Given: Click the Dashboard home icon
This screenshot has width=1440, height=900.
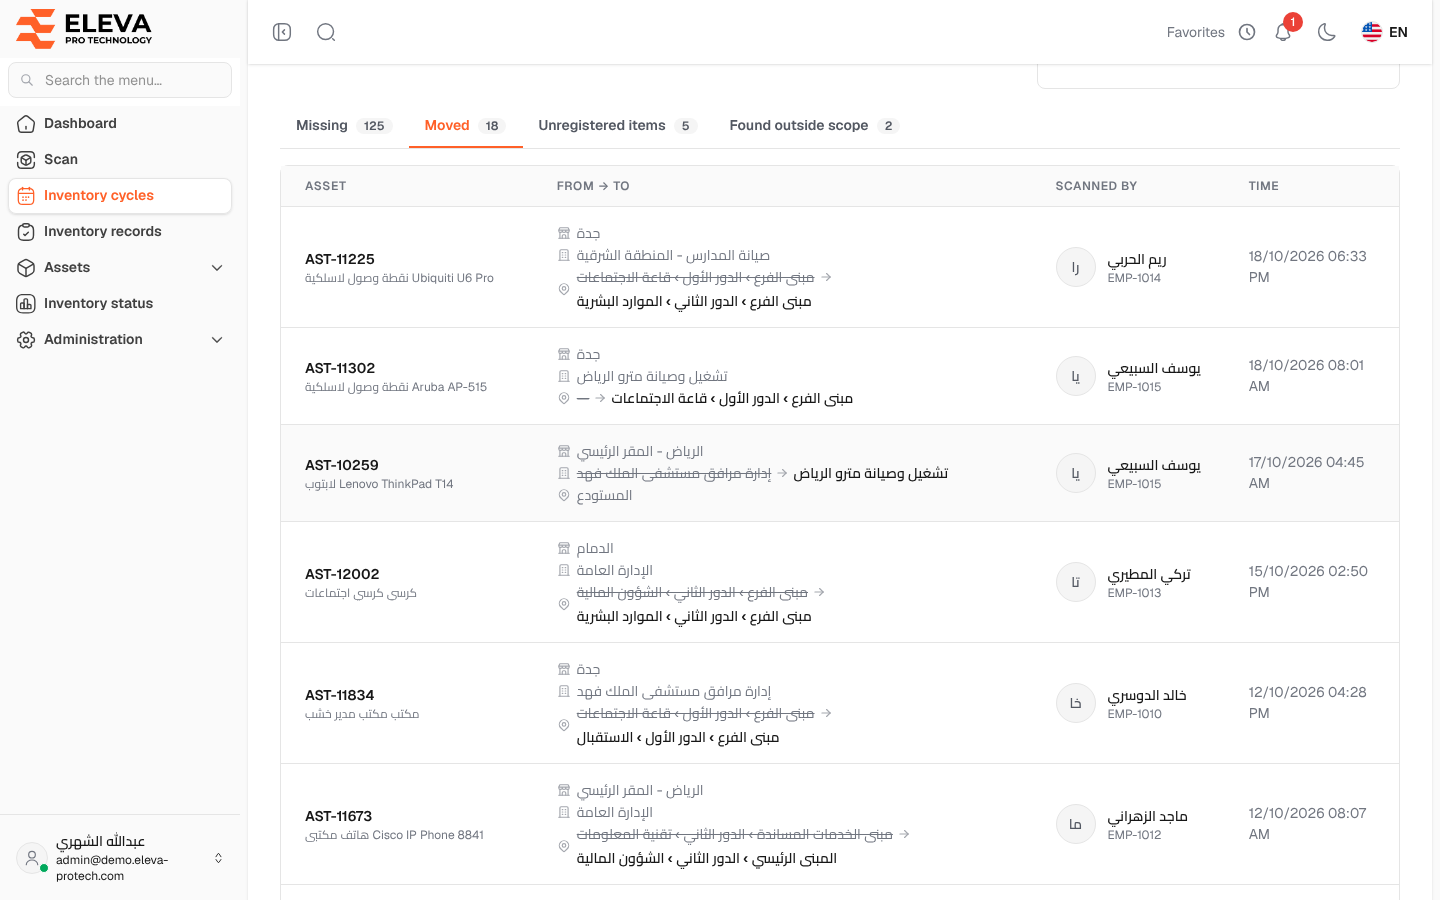Looking at the screenshot, I should [x=26, y=124].
